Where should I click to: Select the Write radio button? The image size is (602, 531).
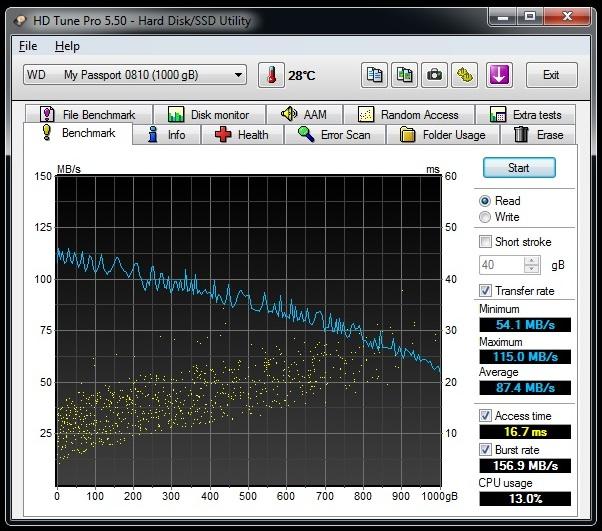pos(485,217)
